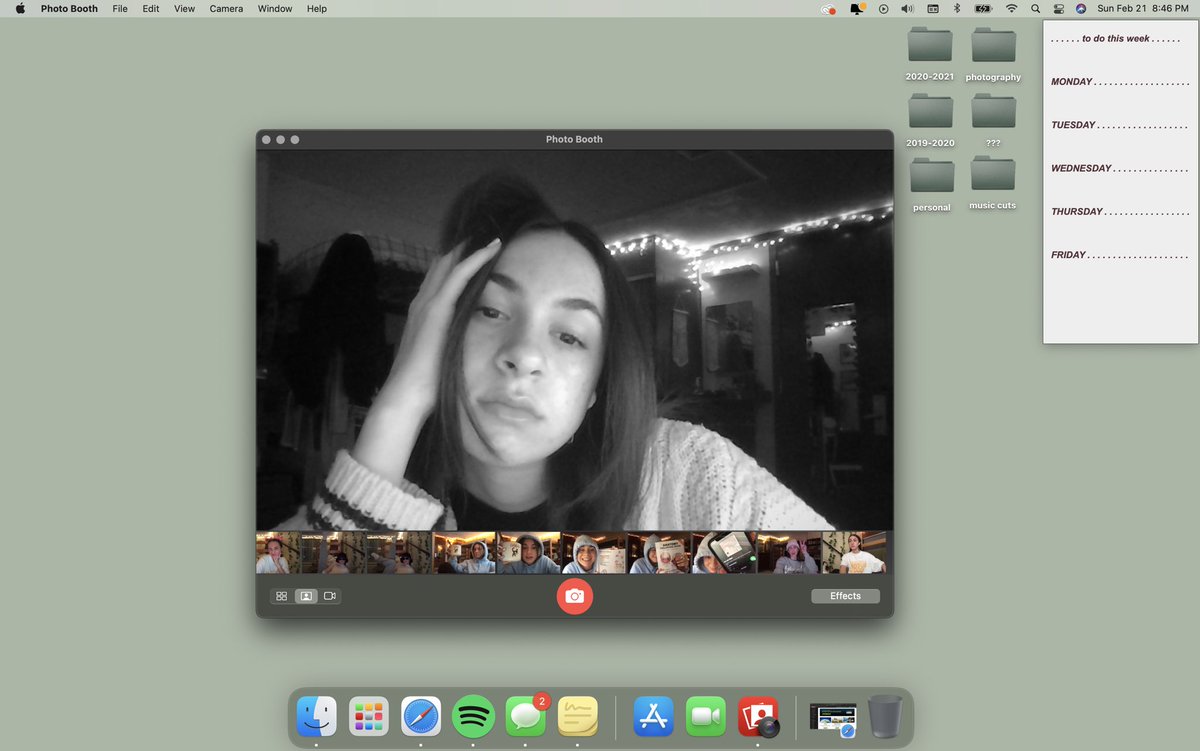Activate Siri from the menu bar
This screenshot has height=751, width=1200.
pos(1081,8)
